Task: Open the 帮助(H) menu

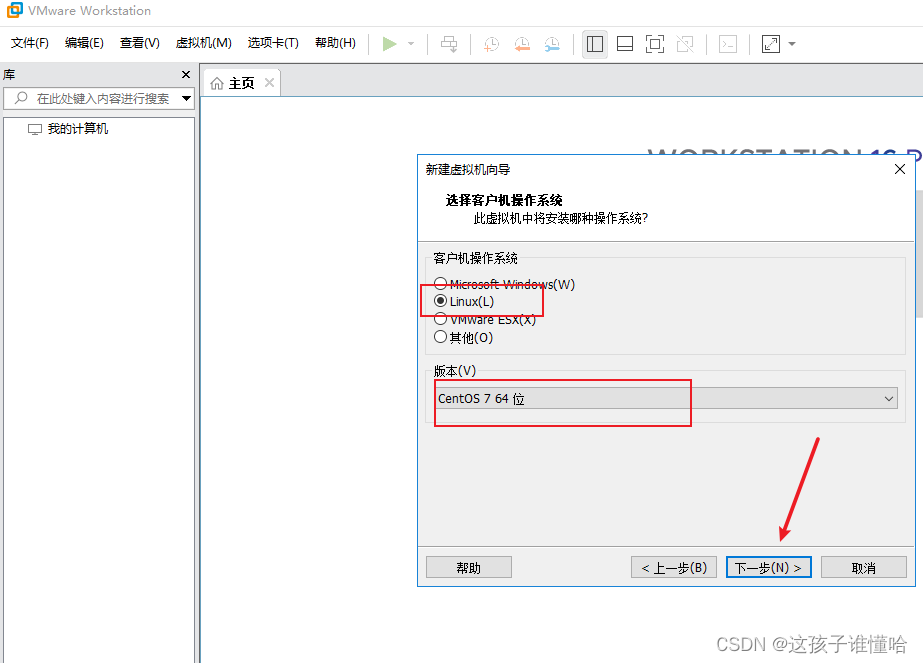Action: tap(336, 43)
